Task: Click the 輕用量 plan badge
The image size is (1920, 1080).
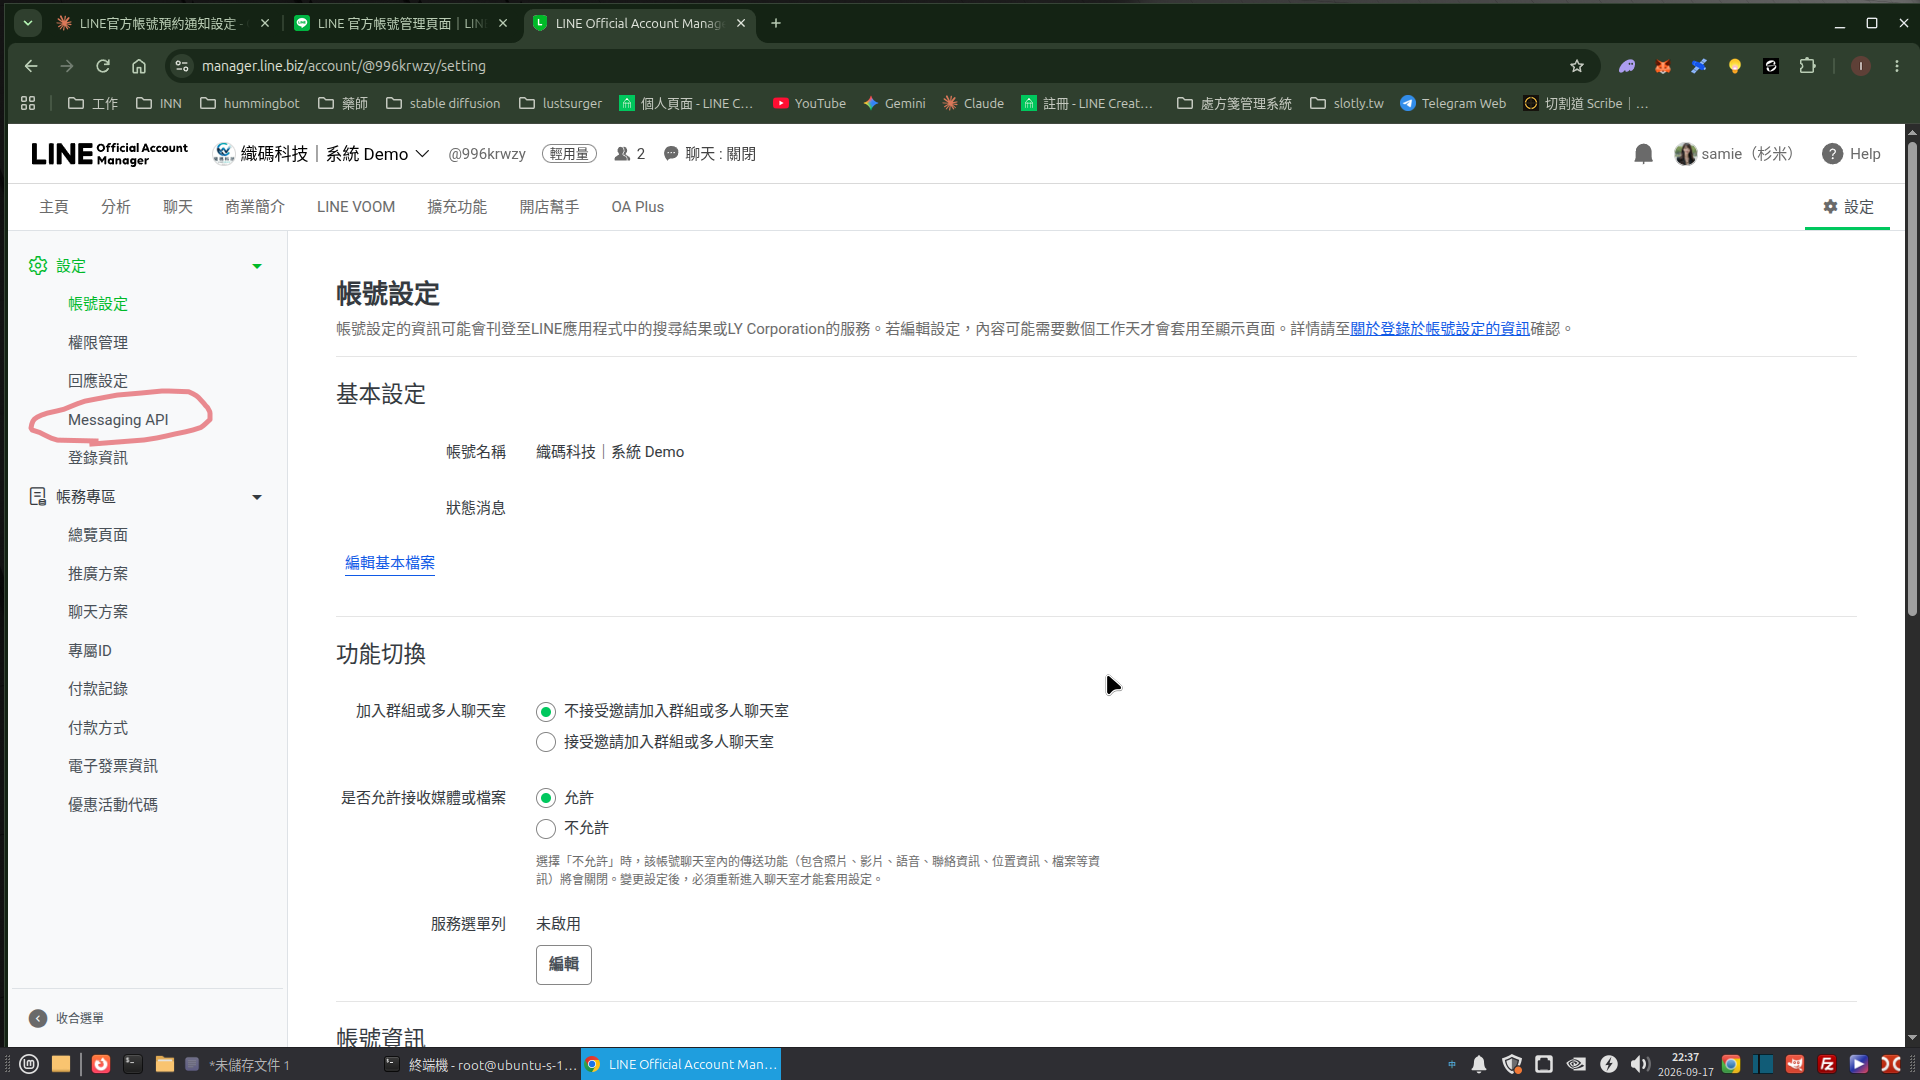Action: pyautogui.click(x=569, y=154)
